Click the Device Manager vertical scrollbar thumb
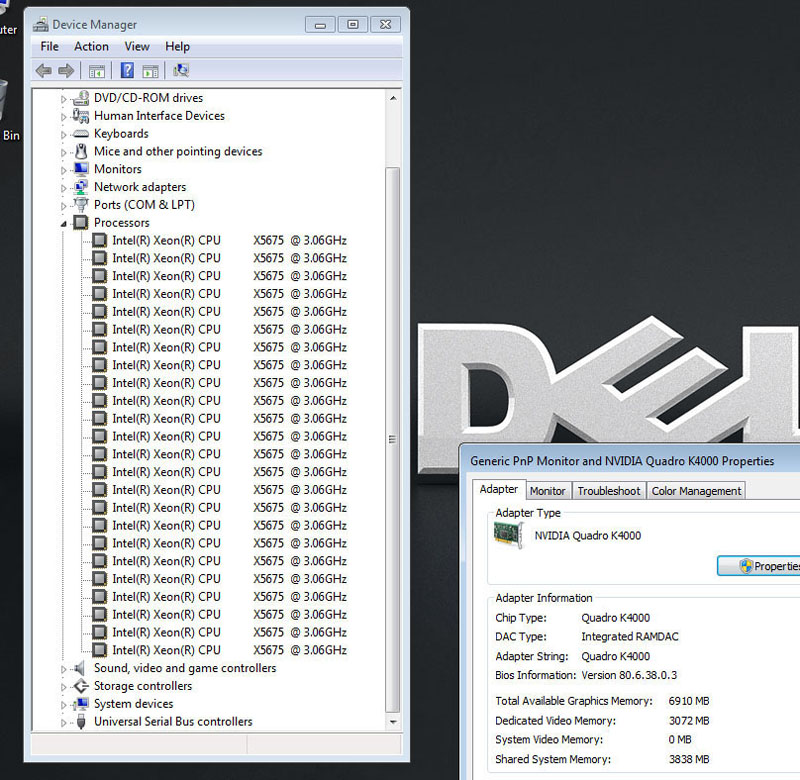Image resolution: width=800 pixels, height=780 pixels. point(392,439)
